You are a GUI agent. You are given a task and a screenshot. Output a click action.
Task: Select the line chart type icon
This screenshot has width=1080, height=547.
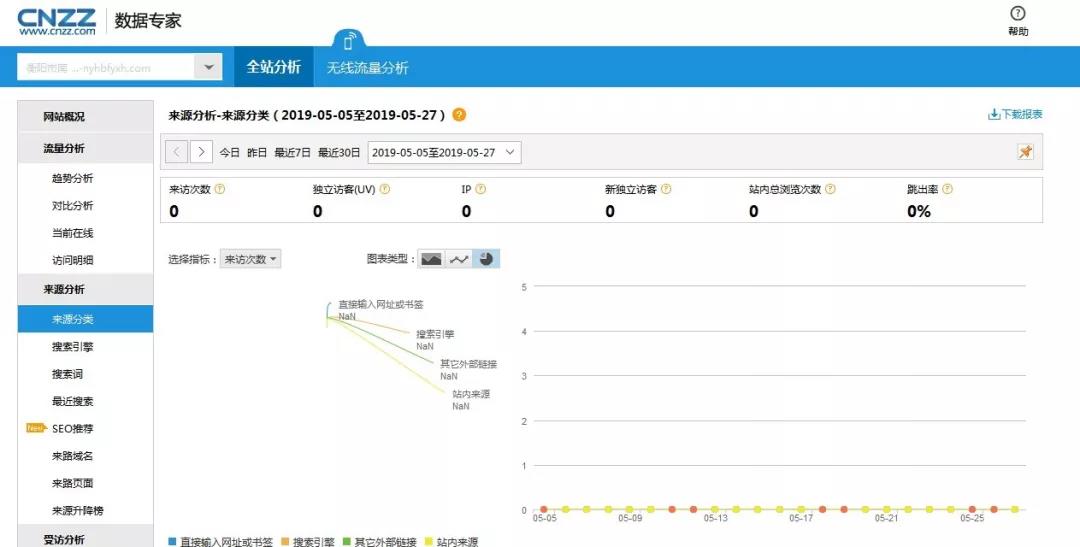(x=458, y=259)
